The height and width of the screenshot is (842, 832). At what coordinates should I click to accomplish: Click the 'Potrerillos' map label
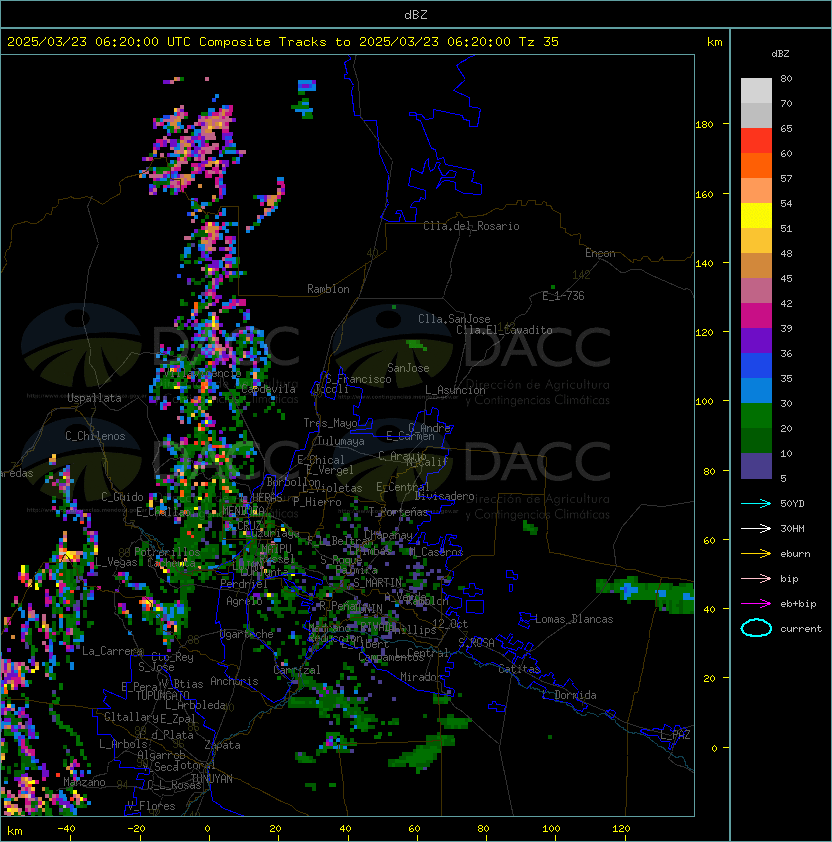167,552
